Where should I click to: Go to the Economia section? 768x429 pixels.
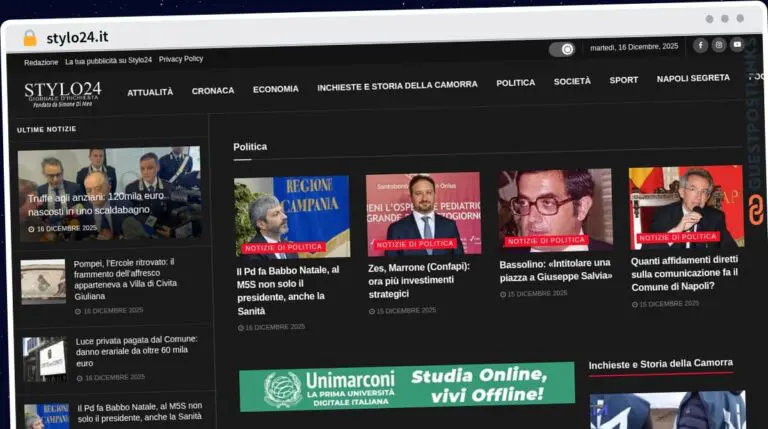(275, 88)
